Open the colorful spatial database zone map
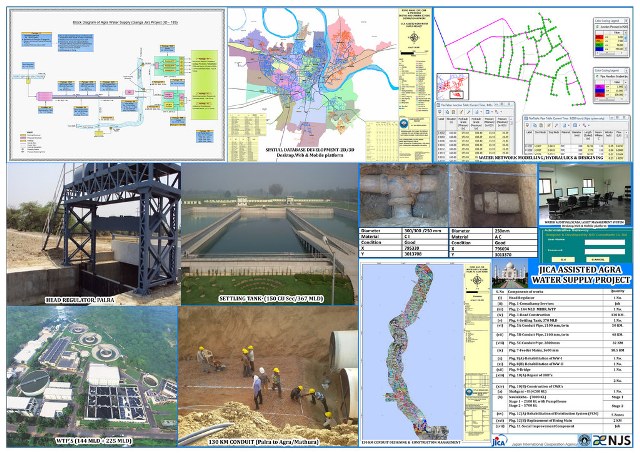The width and height of the screenshot is (640, 453). click(313, 78)
